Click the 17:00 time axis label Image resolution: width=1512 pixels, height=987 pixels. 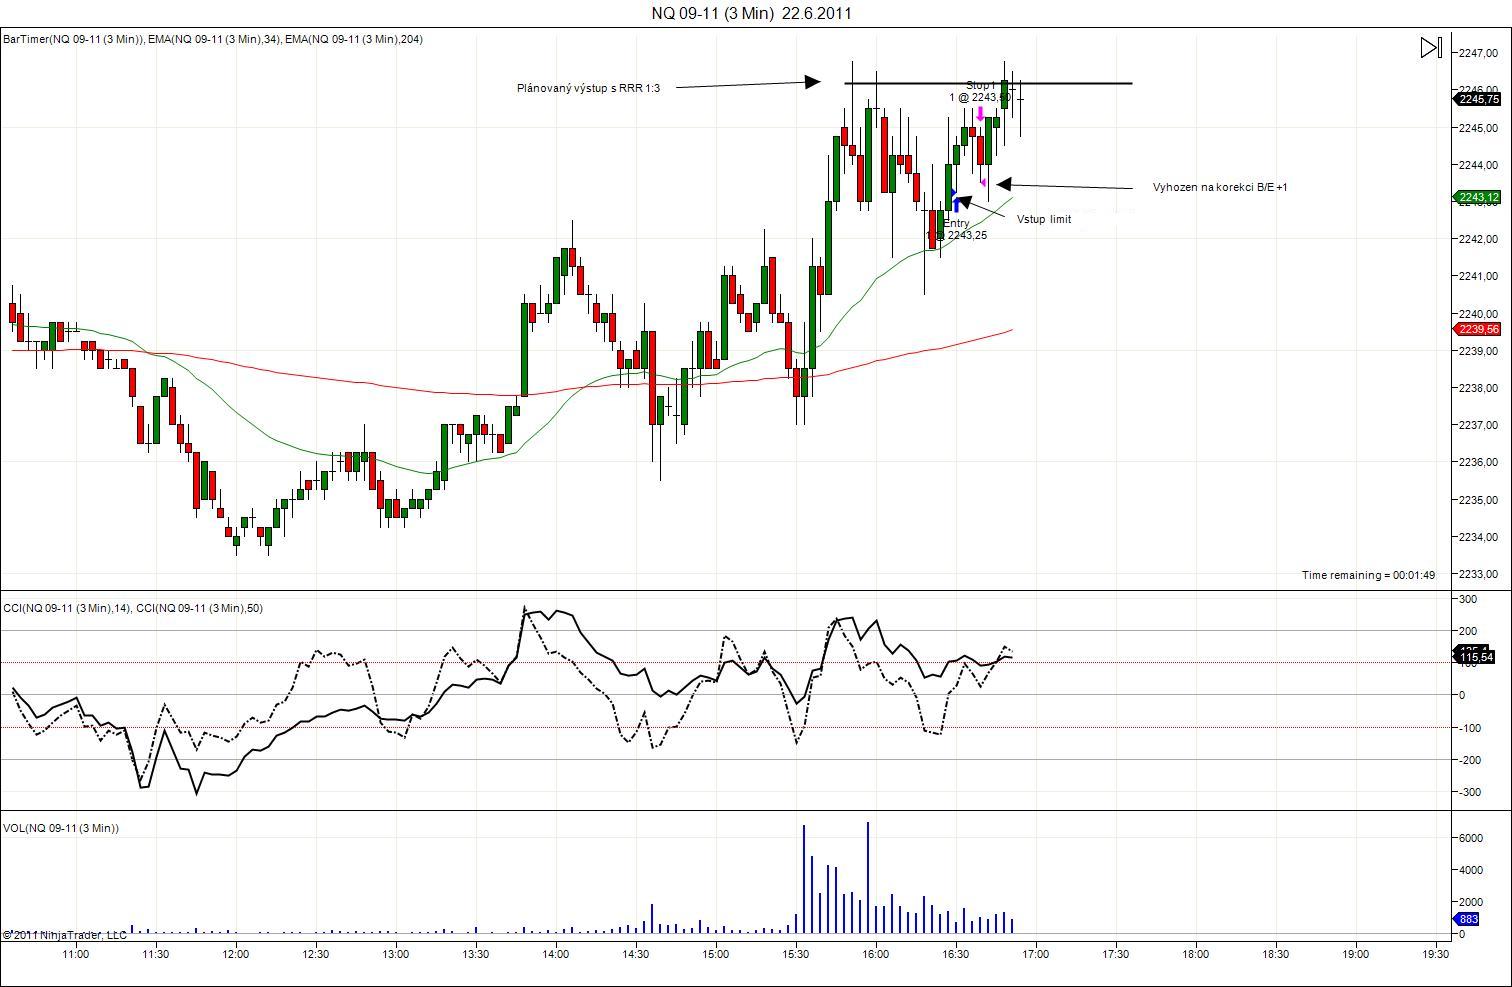click(1036, 954)
